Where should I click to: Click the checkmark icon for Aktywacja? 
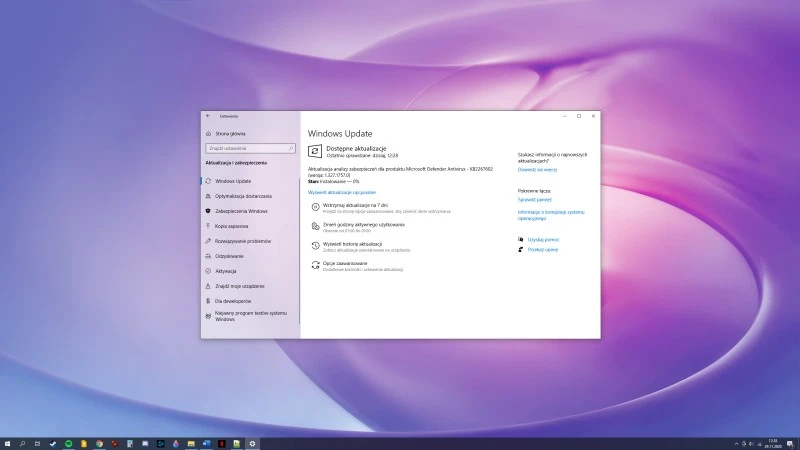[x=208, y=271]
